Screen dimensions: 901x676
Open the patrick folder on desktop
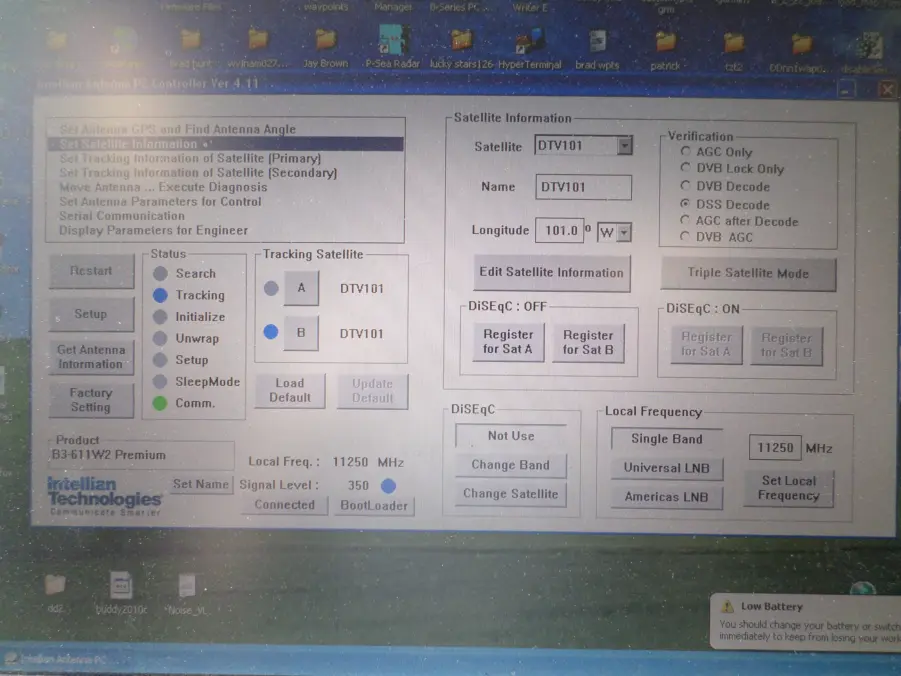[665, 45]
